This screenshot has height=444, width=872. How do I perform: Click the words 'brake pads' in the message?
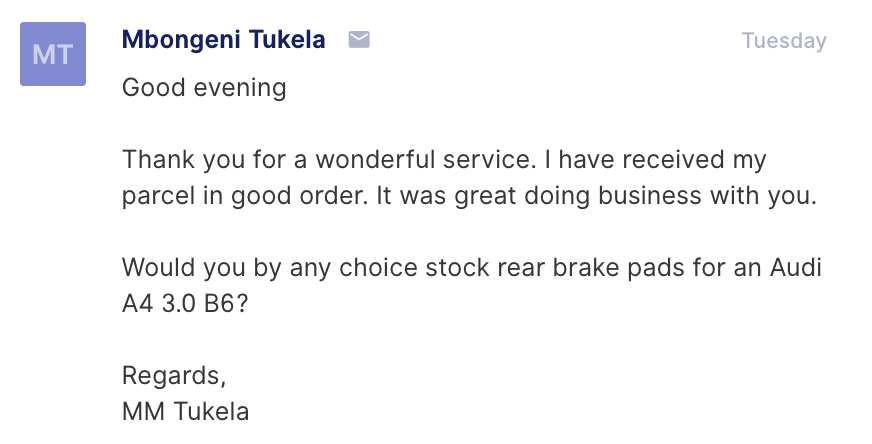pyautogui.click(x=618, y=268)
